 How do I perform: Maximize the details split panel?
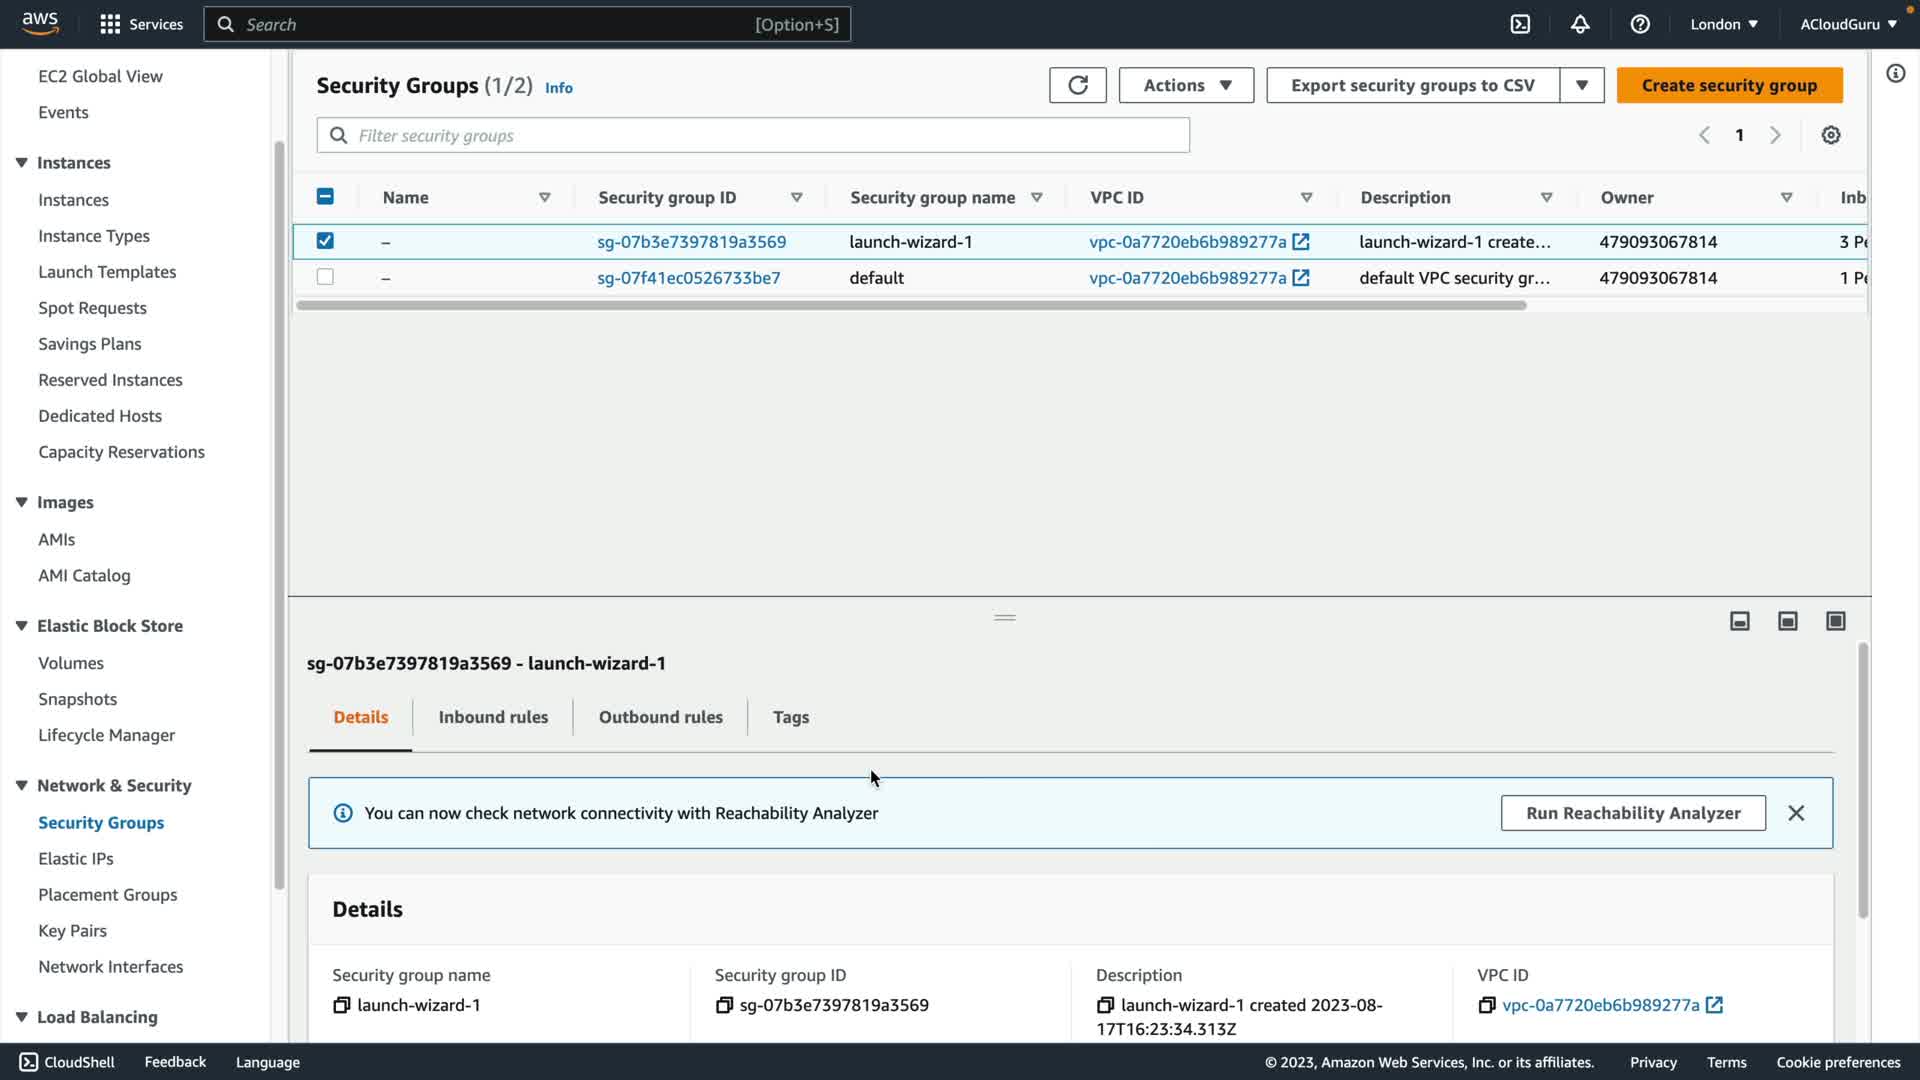pos(1835,621)
